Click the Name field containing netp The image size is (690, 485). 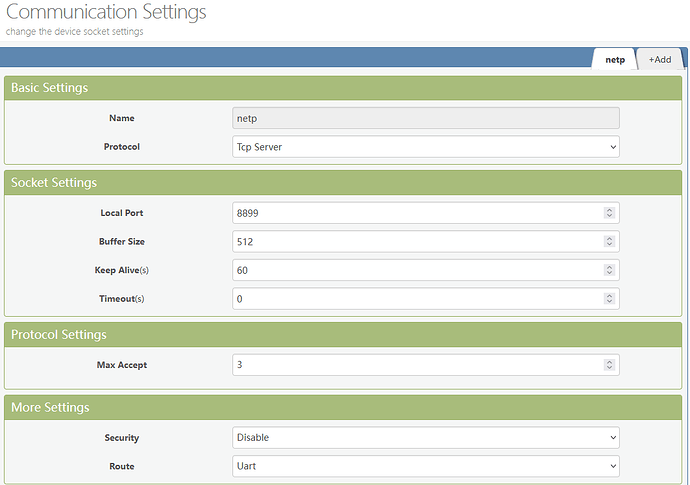point(425,118)
